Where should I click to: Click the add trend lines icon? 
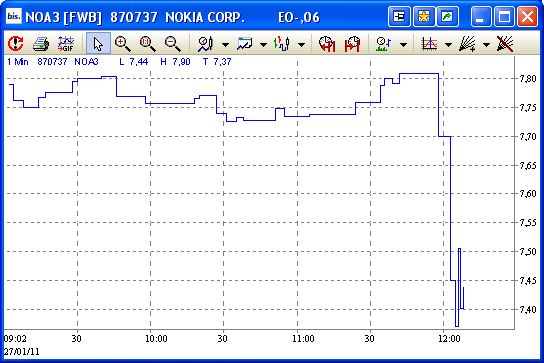coord(467,44)
